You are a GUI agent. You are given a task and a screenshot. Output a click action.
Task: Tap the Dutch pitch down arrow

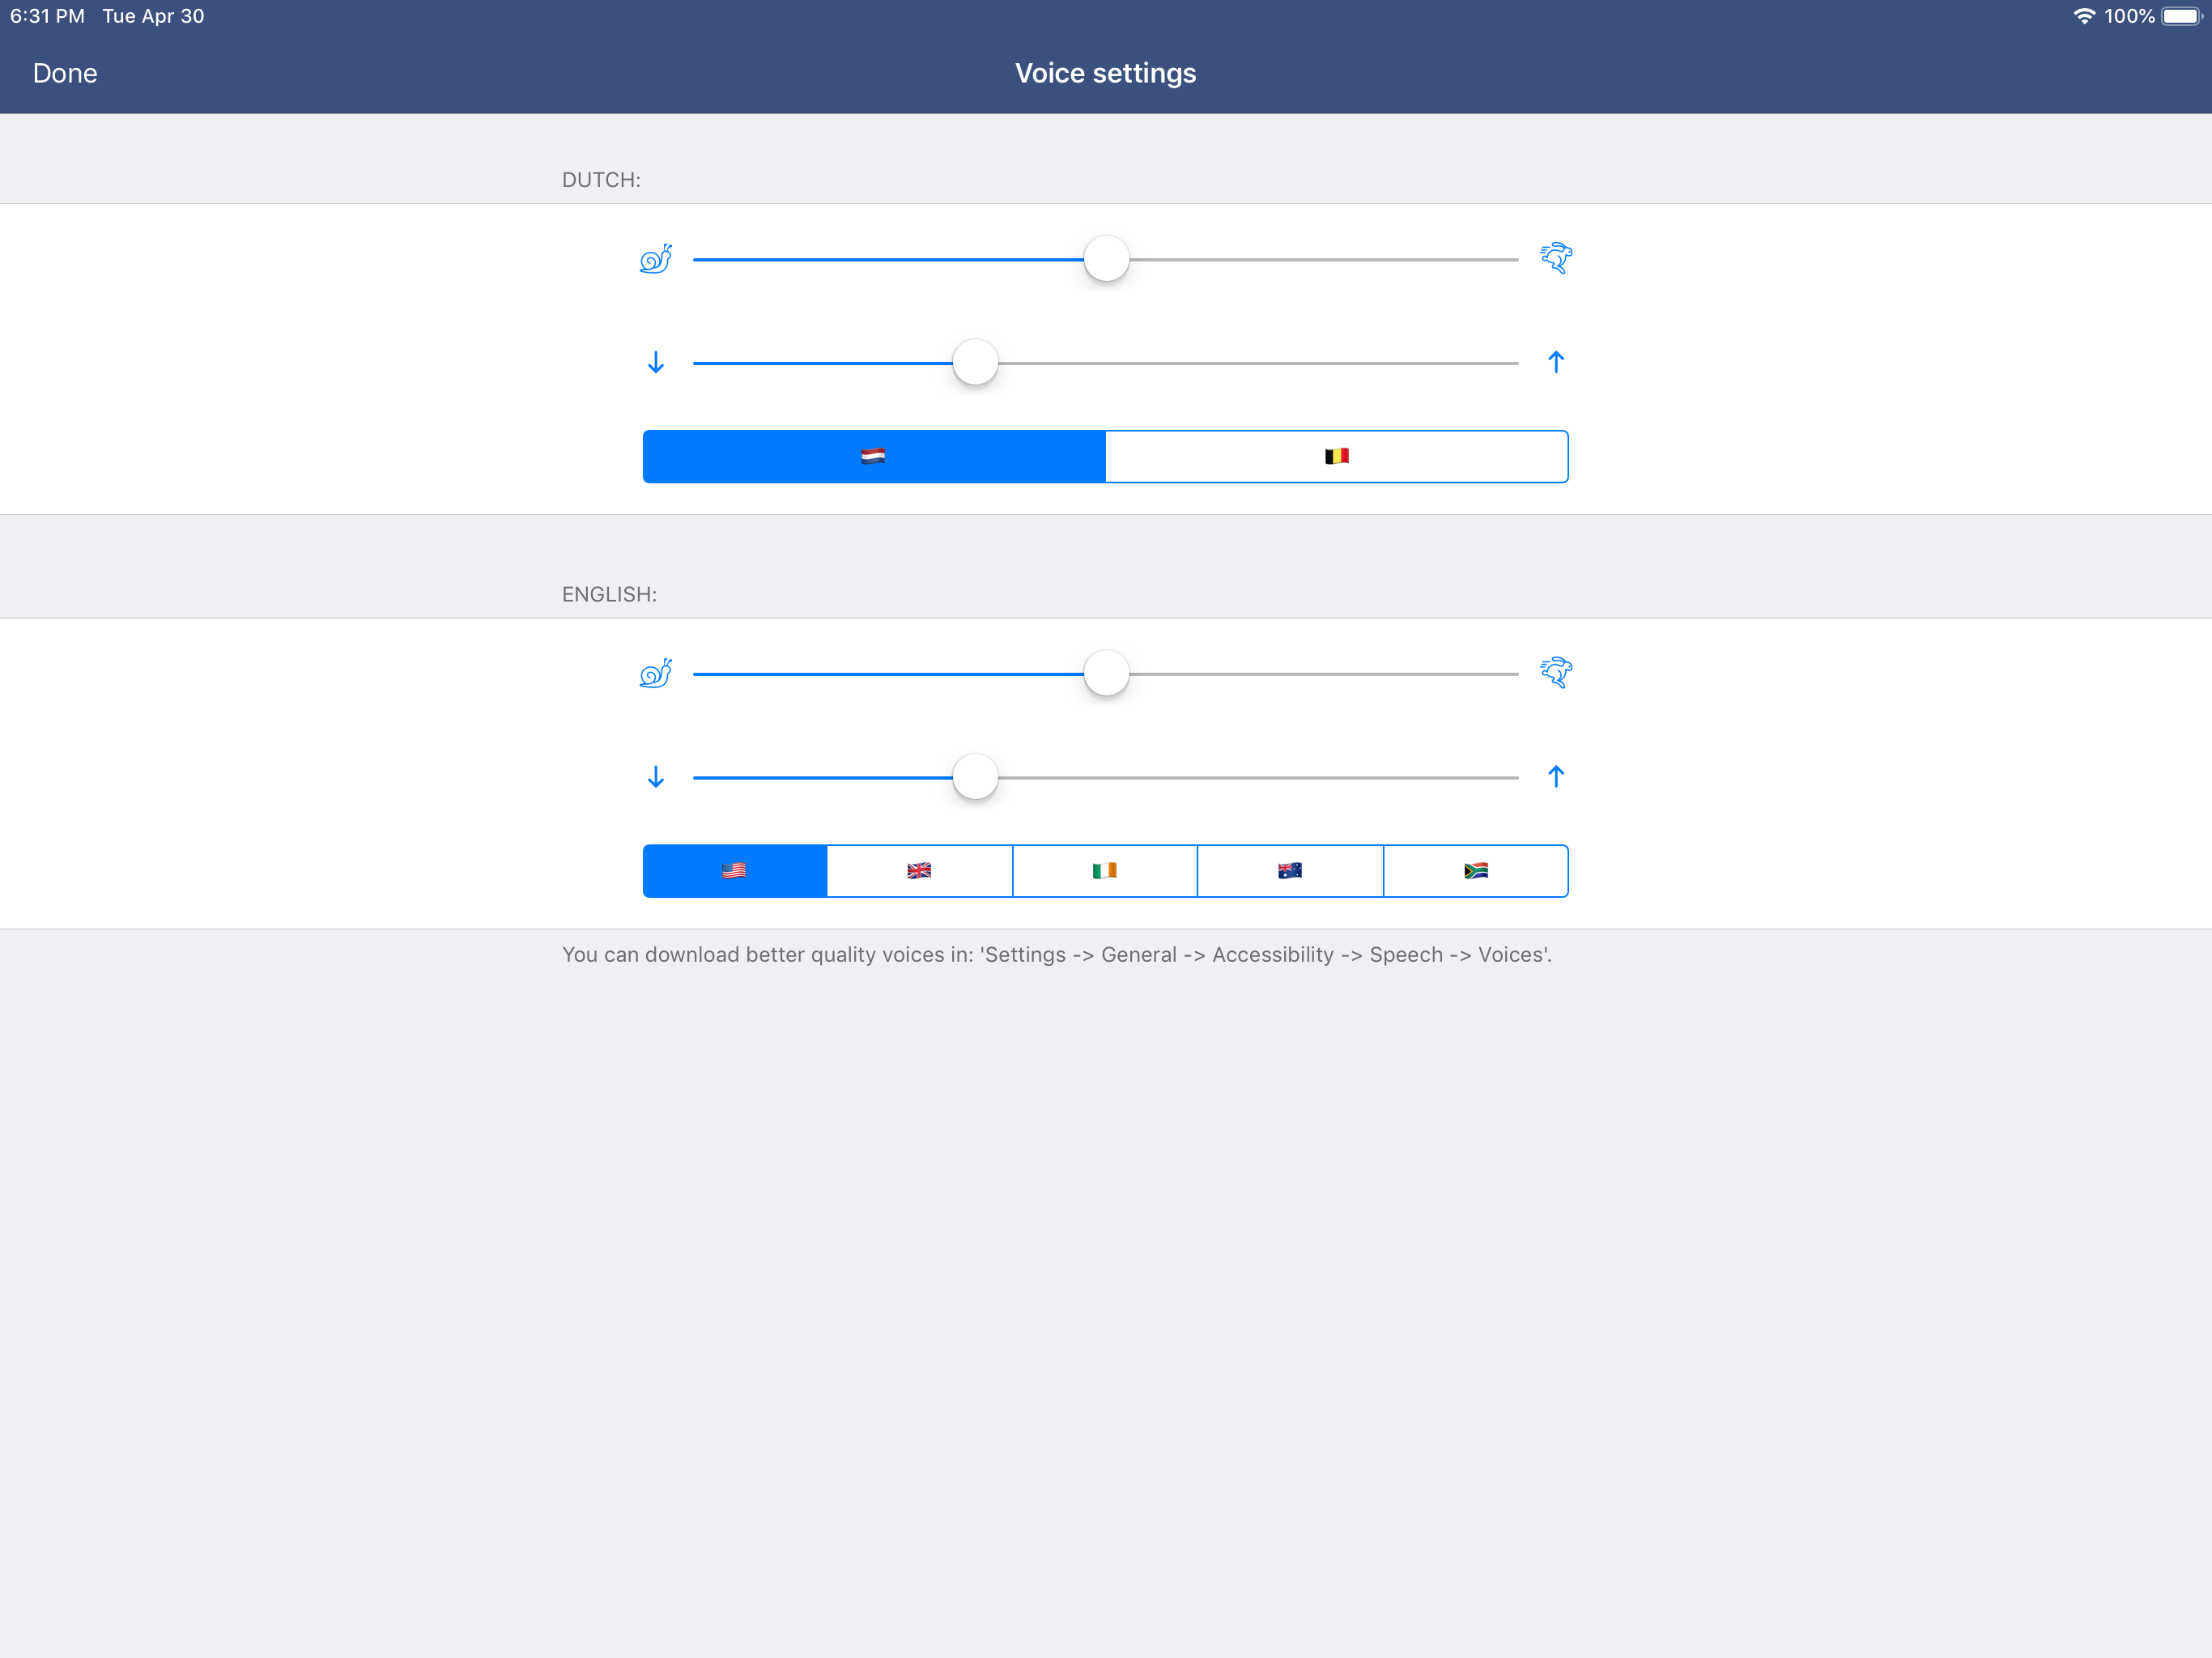coord(656,362)
